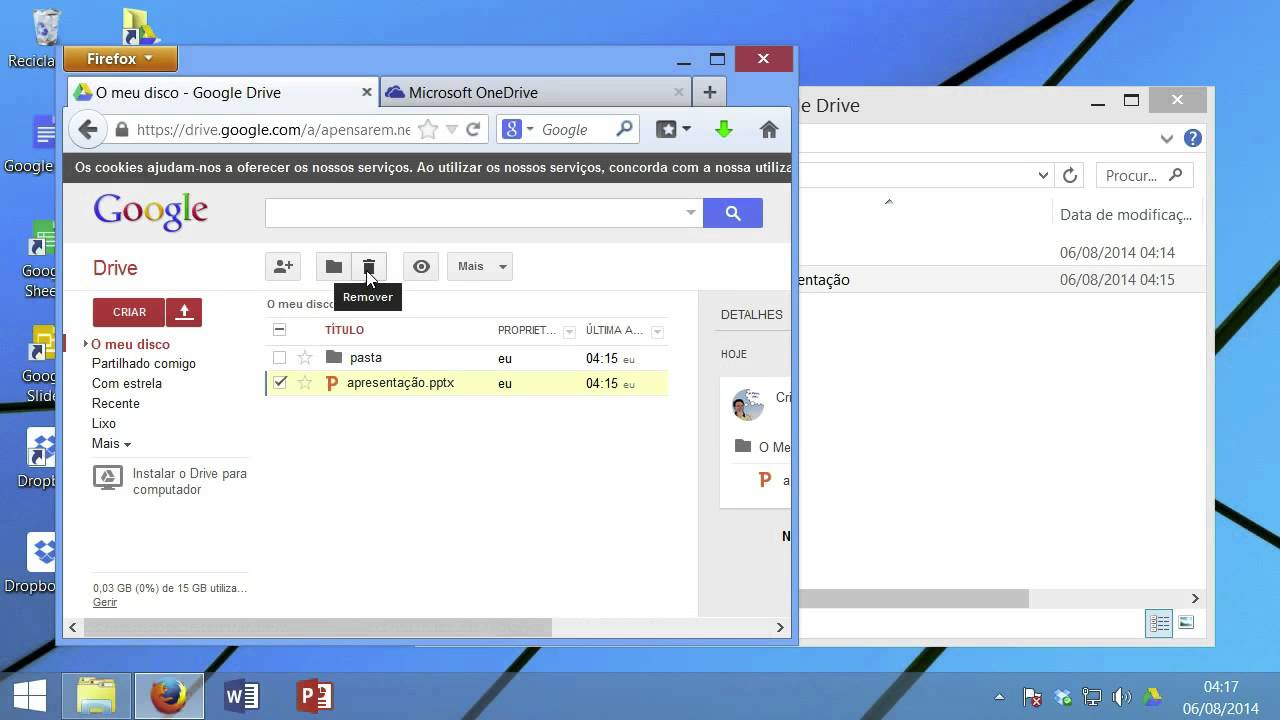This screenshot has width=1280, height=720.
Task: Click the red CRIAR button
Action: pyautogui.click(x=129, y=312)
